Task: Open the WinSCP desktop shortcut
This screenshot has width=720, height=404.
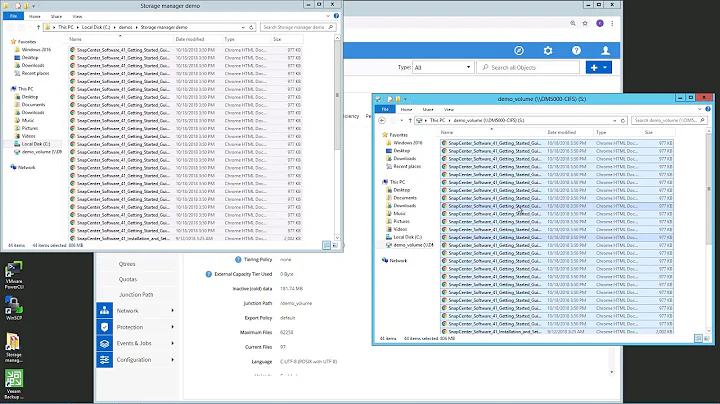Action: (x=14, y=308)
